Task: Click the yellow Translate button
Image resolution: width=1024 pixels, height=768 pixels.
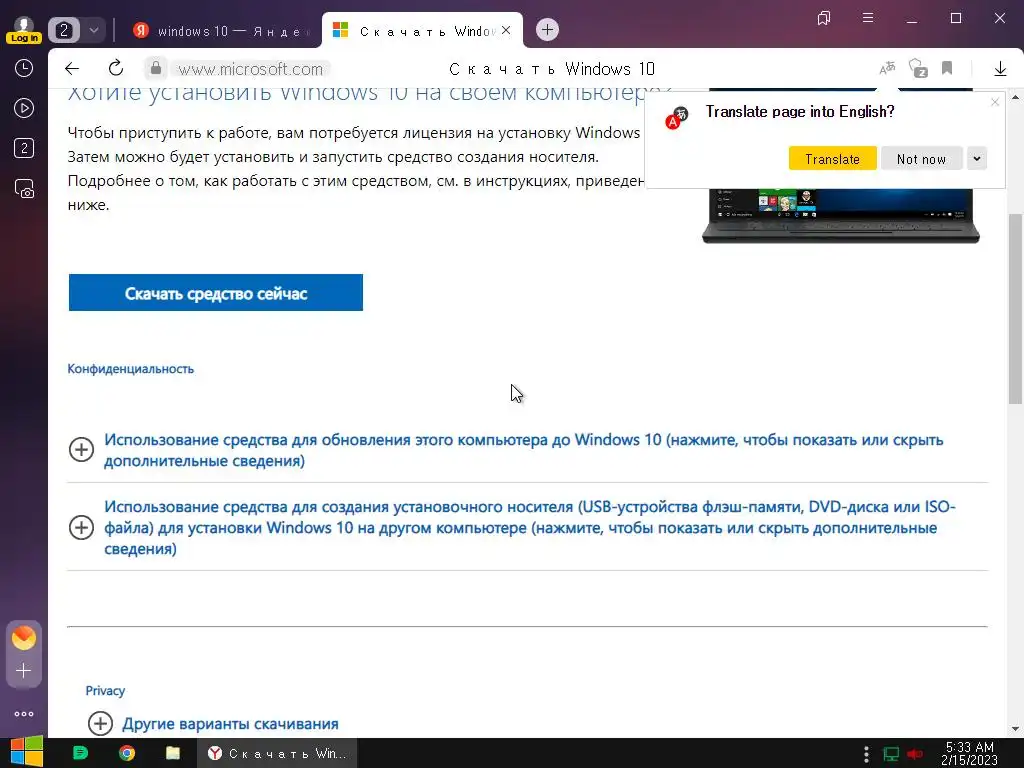Action: coord(833,159)
